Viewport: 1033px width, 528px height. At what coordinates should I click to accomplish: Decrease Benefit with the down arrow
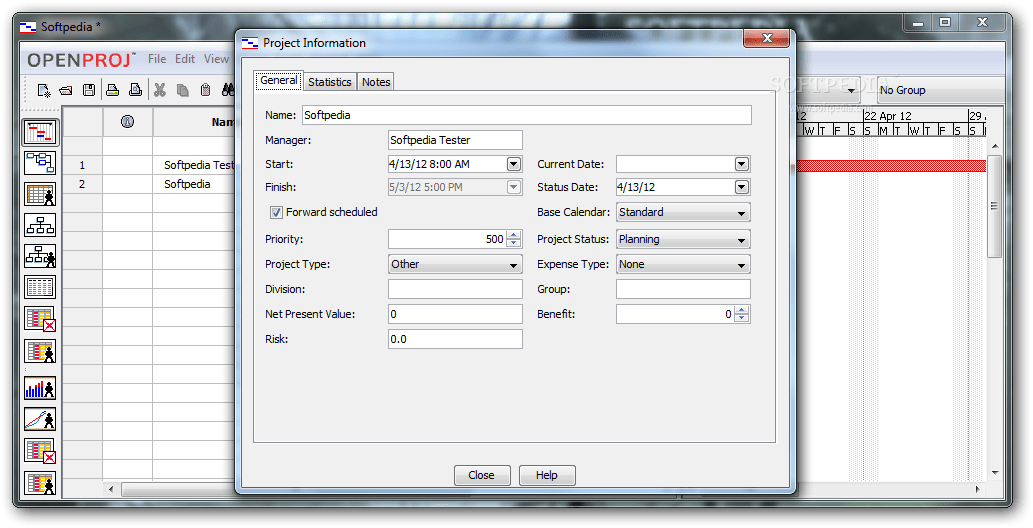tap(742, 318)
